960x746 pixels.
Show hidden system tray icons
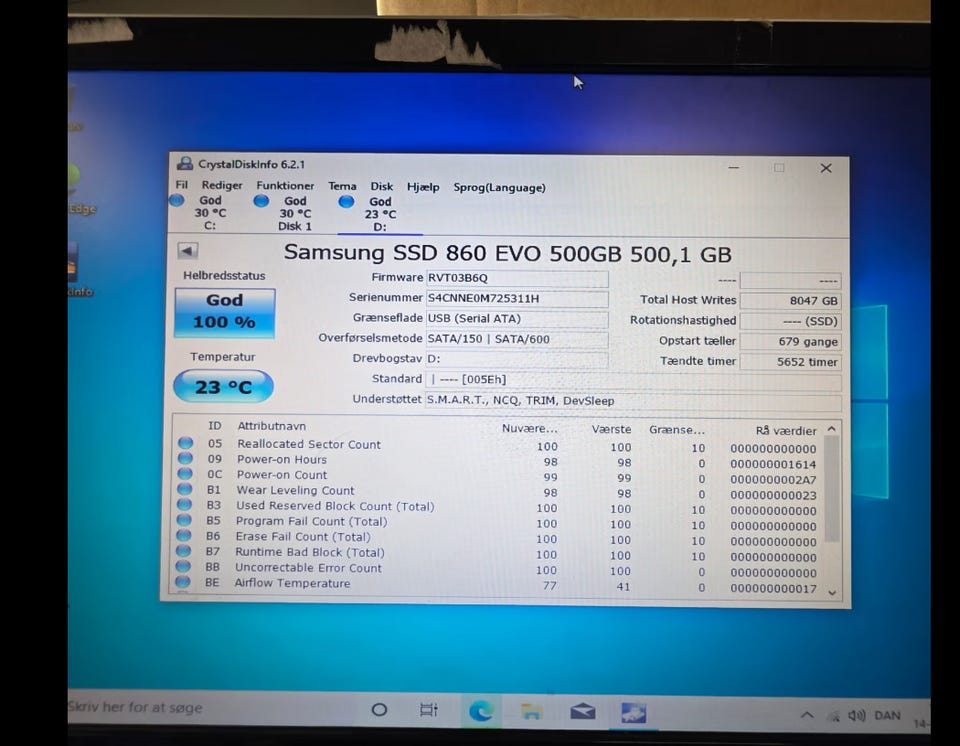tap(807, 715)
